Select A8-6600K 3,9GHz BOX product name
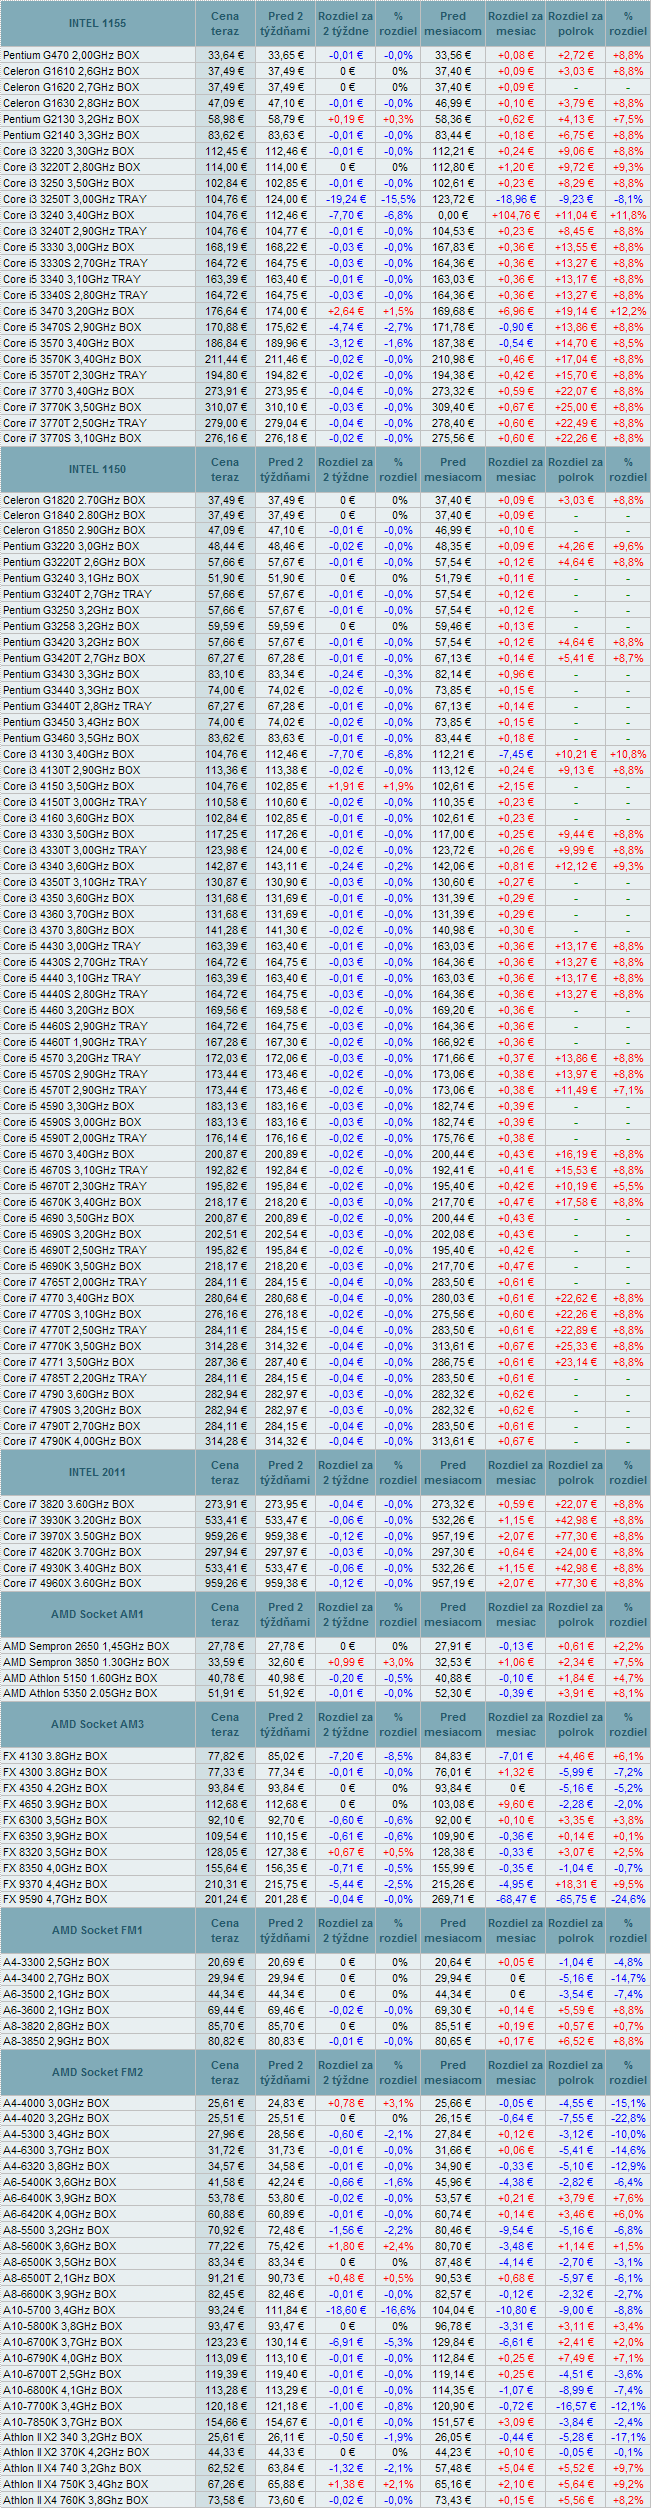Image resolution: width=651 pixels, height=2508 pixels. [59, 2294]
